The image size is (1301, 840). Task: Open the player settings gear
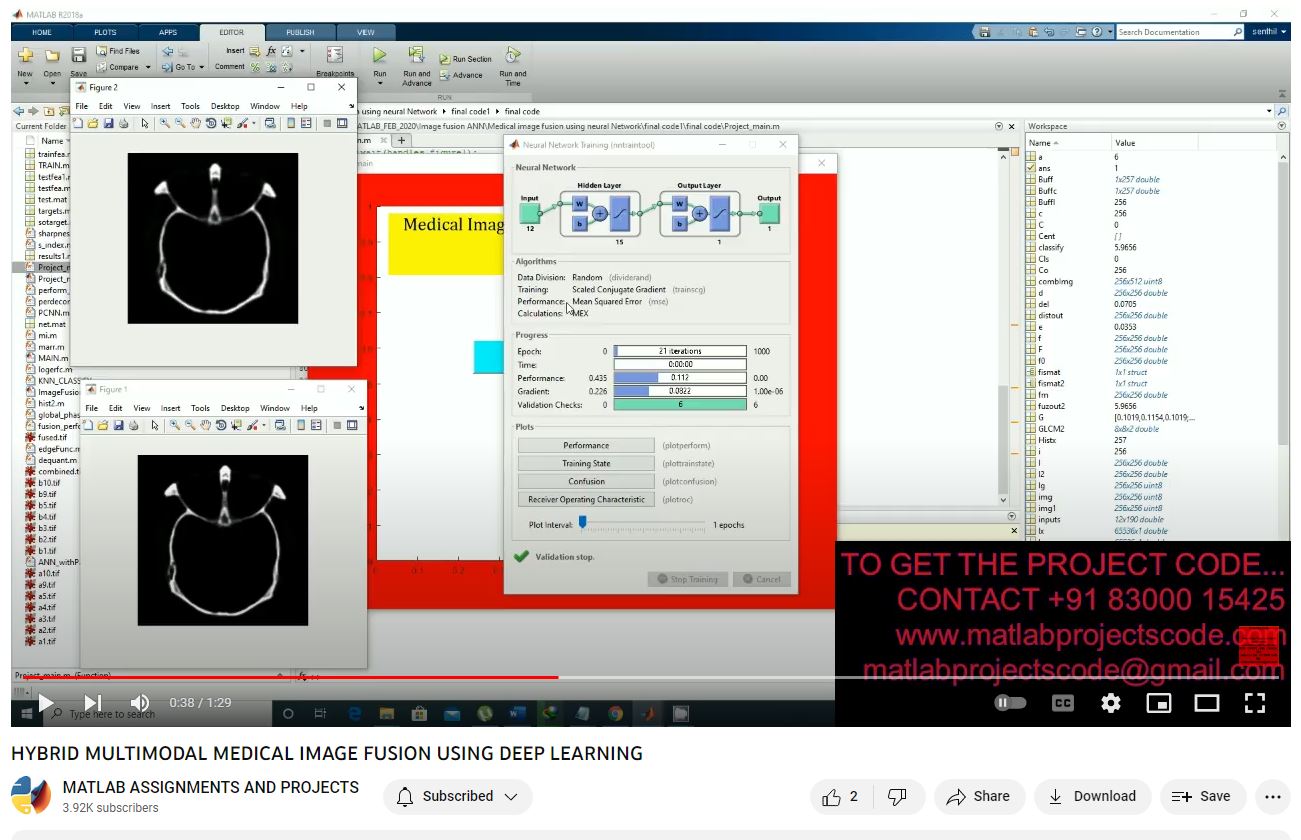pyautogui.click(x=1110, y=703)
